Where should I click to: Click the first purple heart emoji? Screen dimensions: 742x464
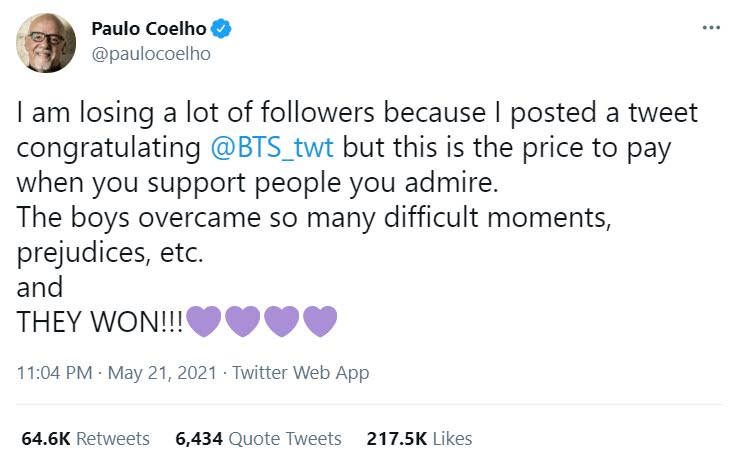click(203, 322)
